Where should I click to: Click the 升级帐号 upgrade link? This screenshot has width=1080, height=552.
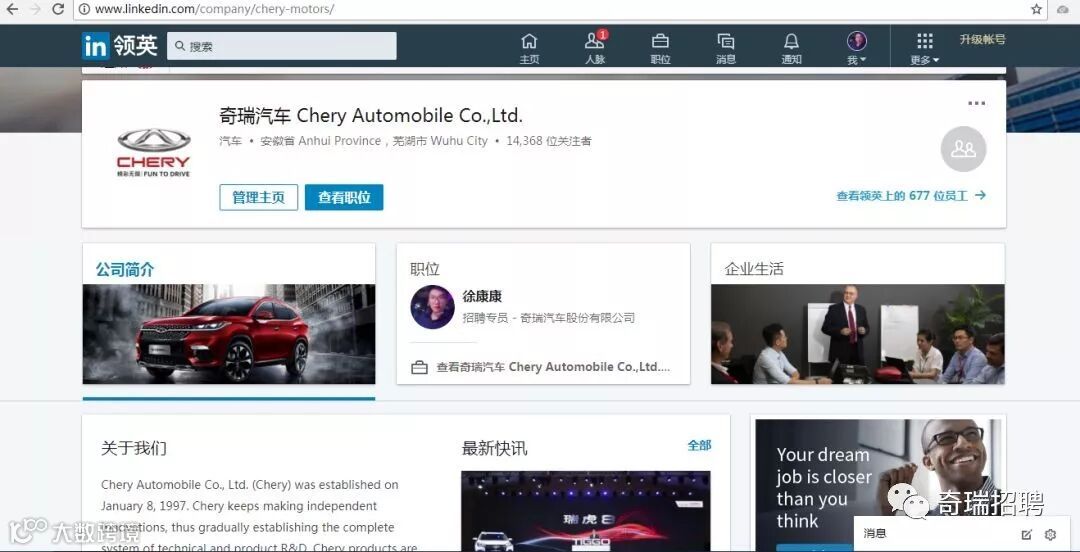(982, 39)
